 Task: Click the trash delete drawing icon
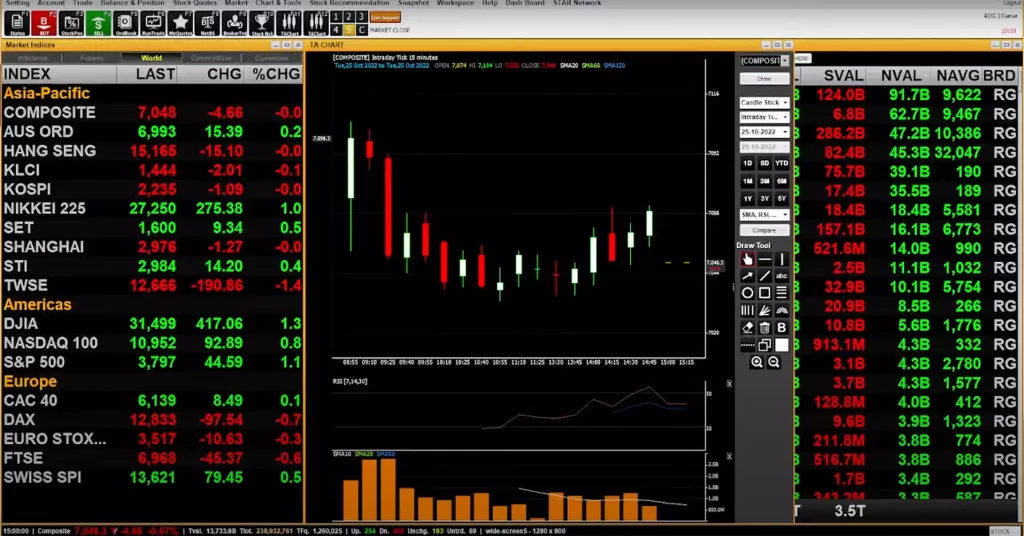click(x=765, y=327)
